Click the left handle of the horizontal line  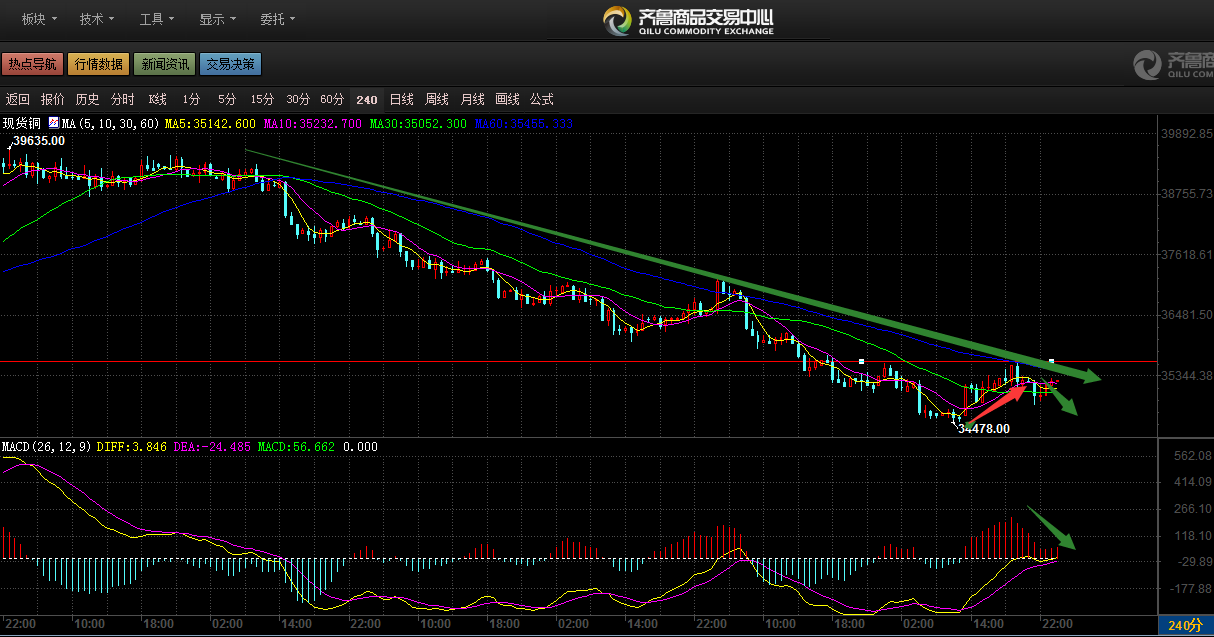861,361
